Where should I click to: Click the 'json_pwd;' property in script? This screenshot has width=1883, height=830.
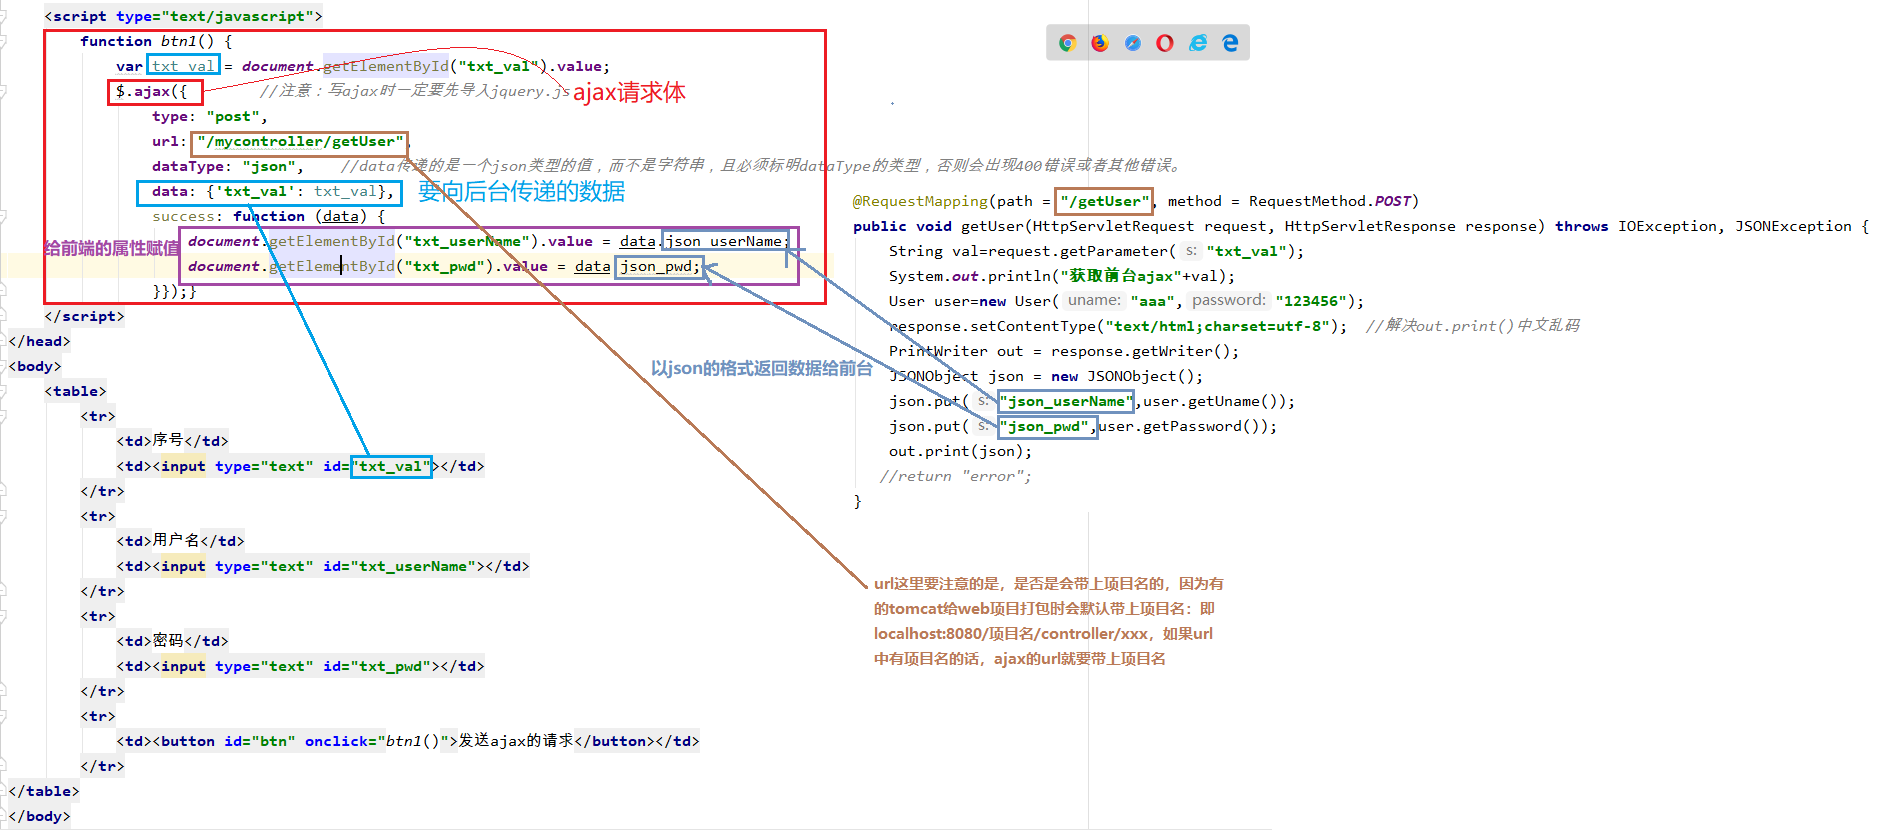(x=660, y=267)
